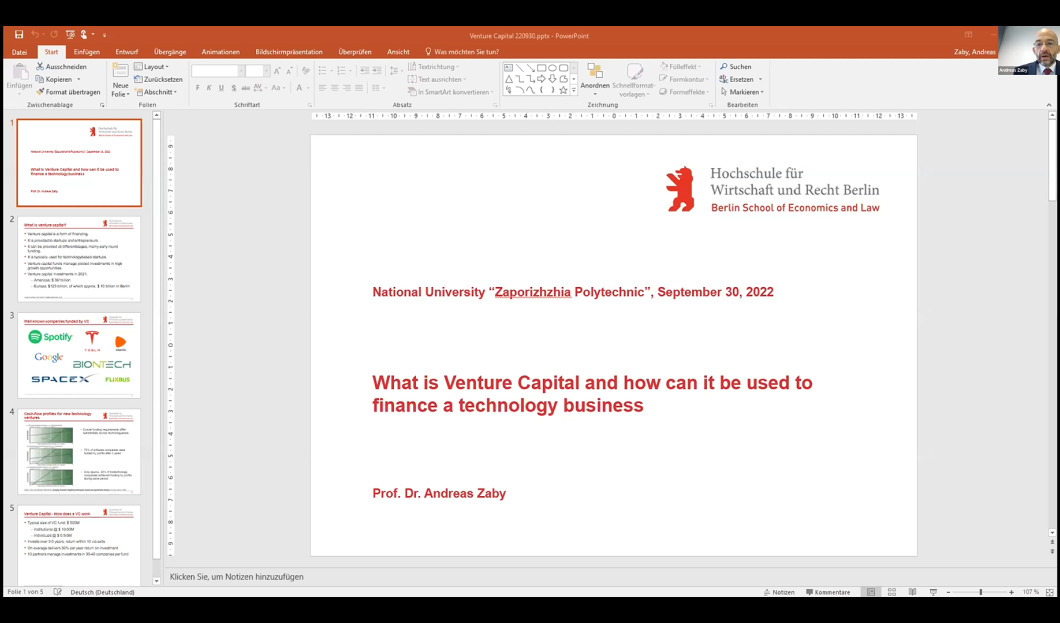Screen dimensions: 1060x623
Task: Toggle the Kommentare pane
Action: [826, 592]
